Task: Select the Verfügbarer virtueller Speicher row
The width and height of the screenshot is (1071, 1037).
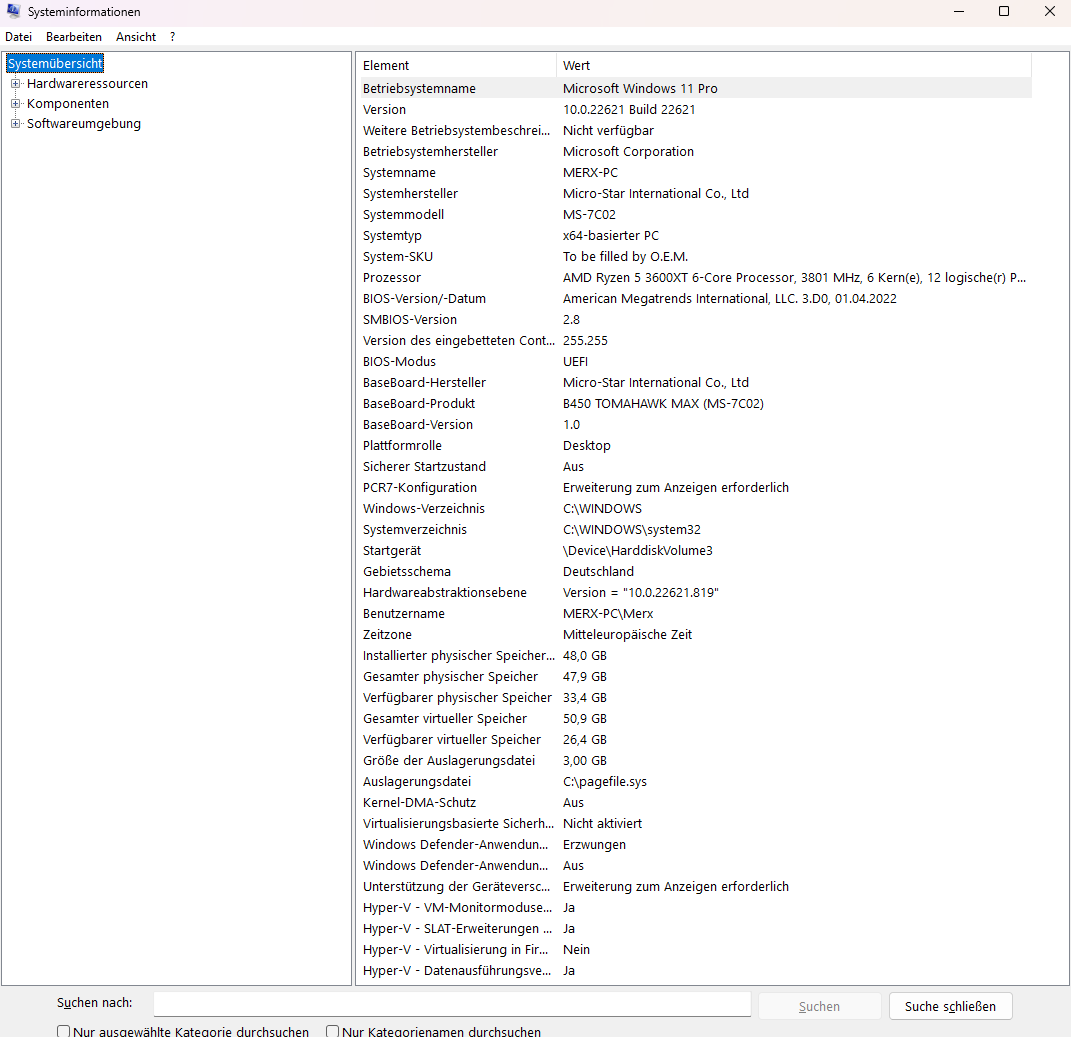Action: [695, 740]
